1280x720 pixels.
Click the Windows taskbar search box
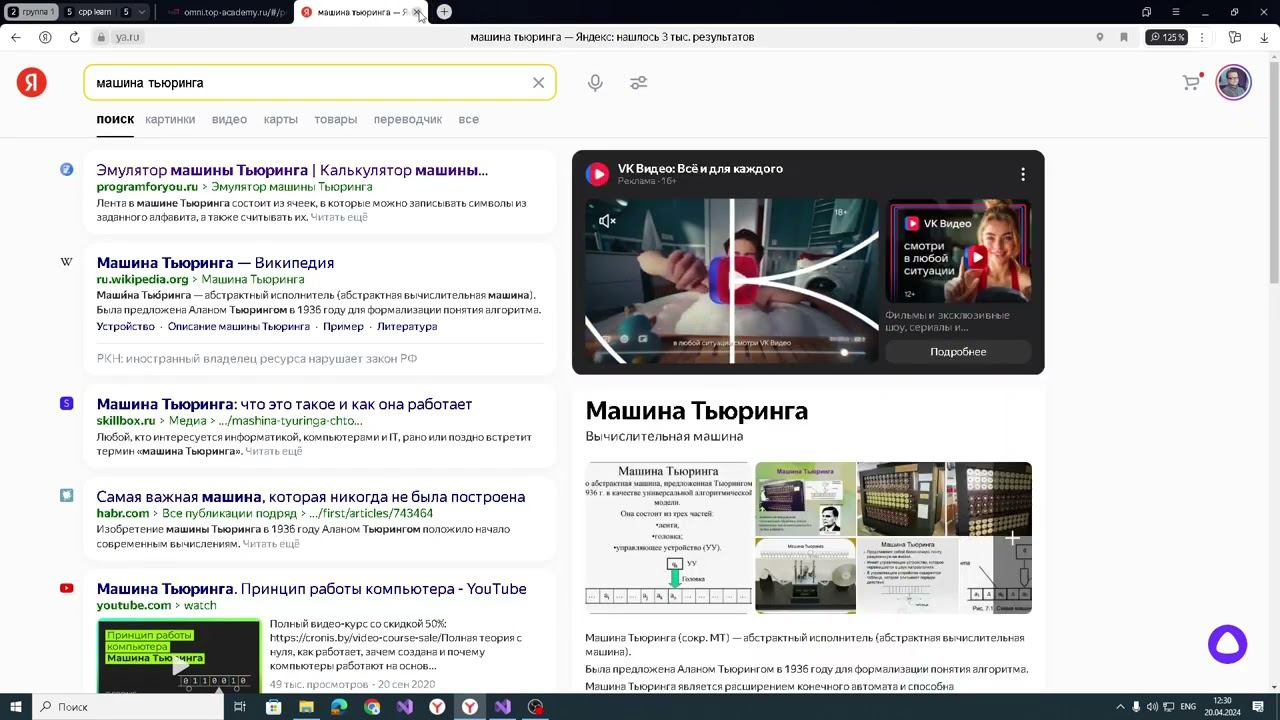pyautogui.click(x=128, y=707)
